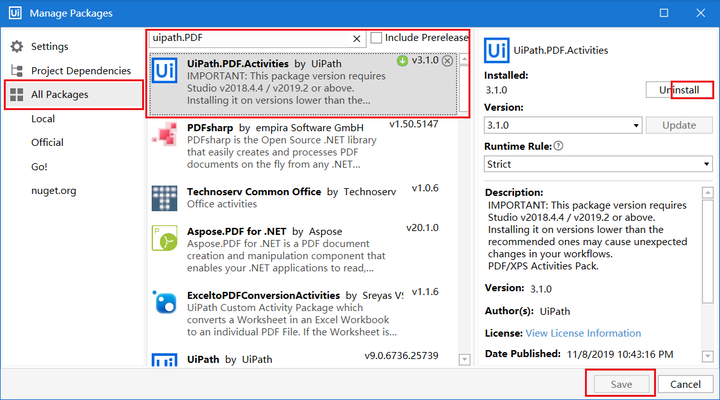Screen dimensions: 720x400
Task: Toggle the Include Prerelease checkbox
Action: (376, 38)
